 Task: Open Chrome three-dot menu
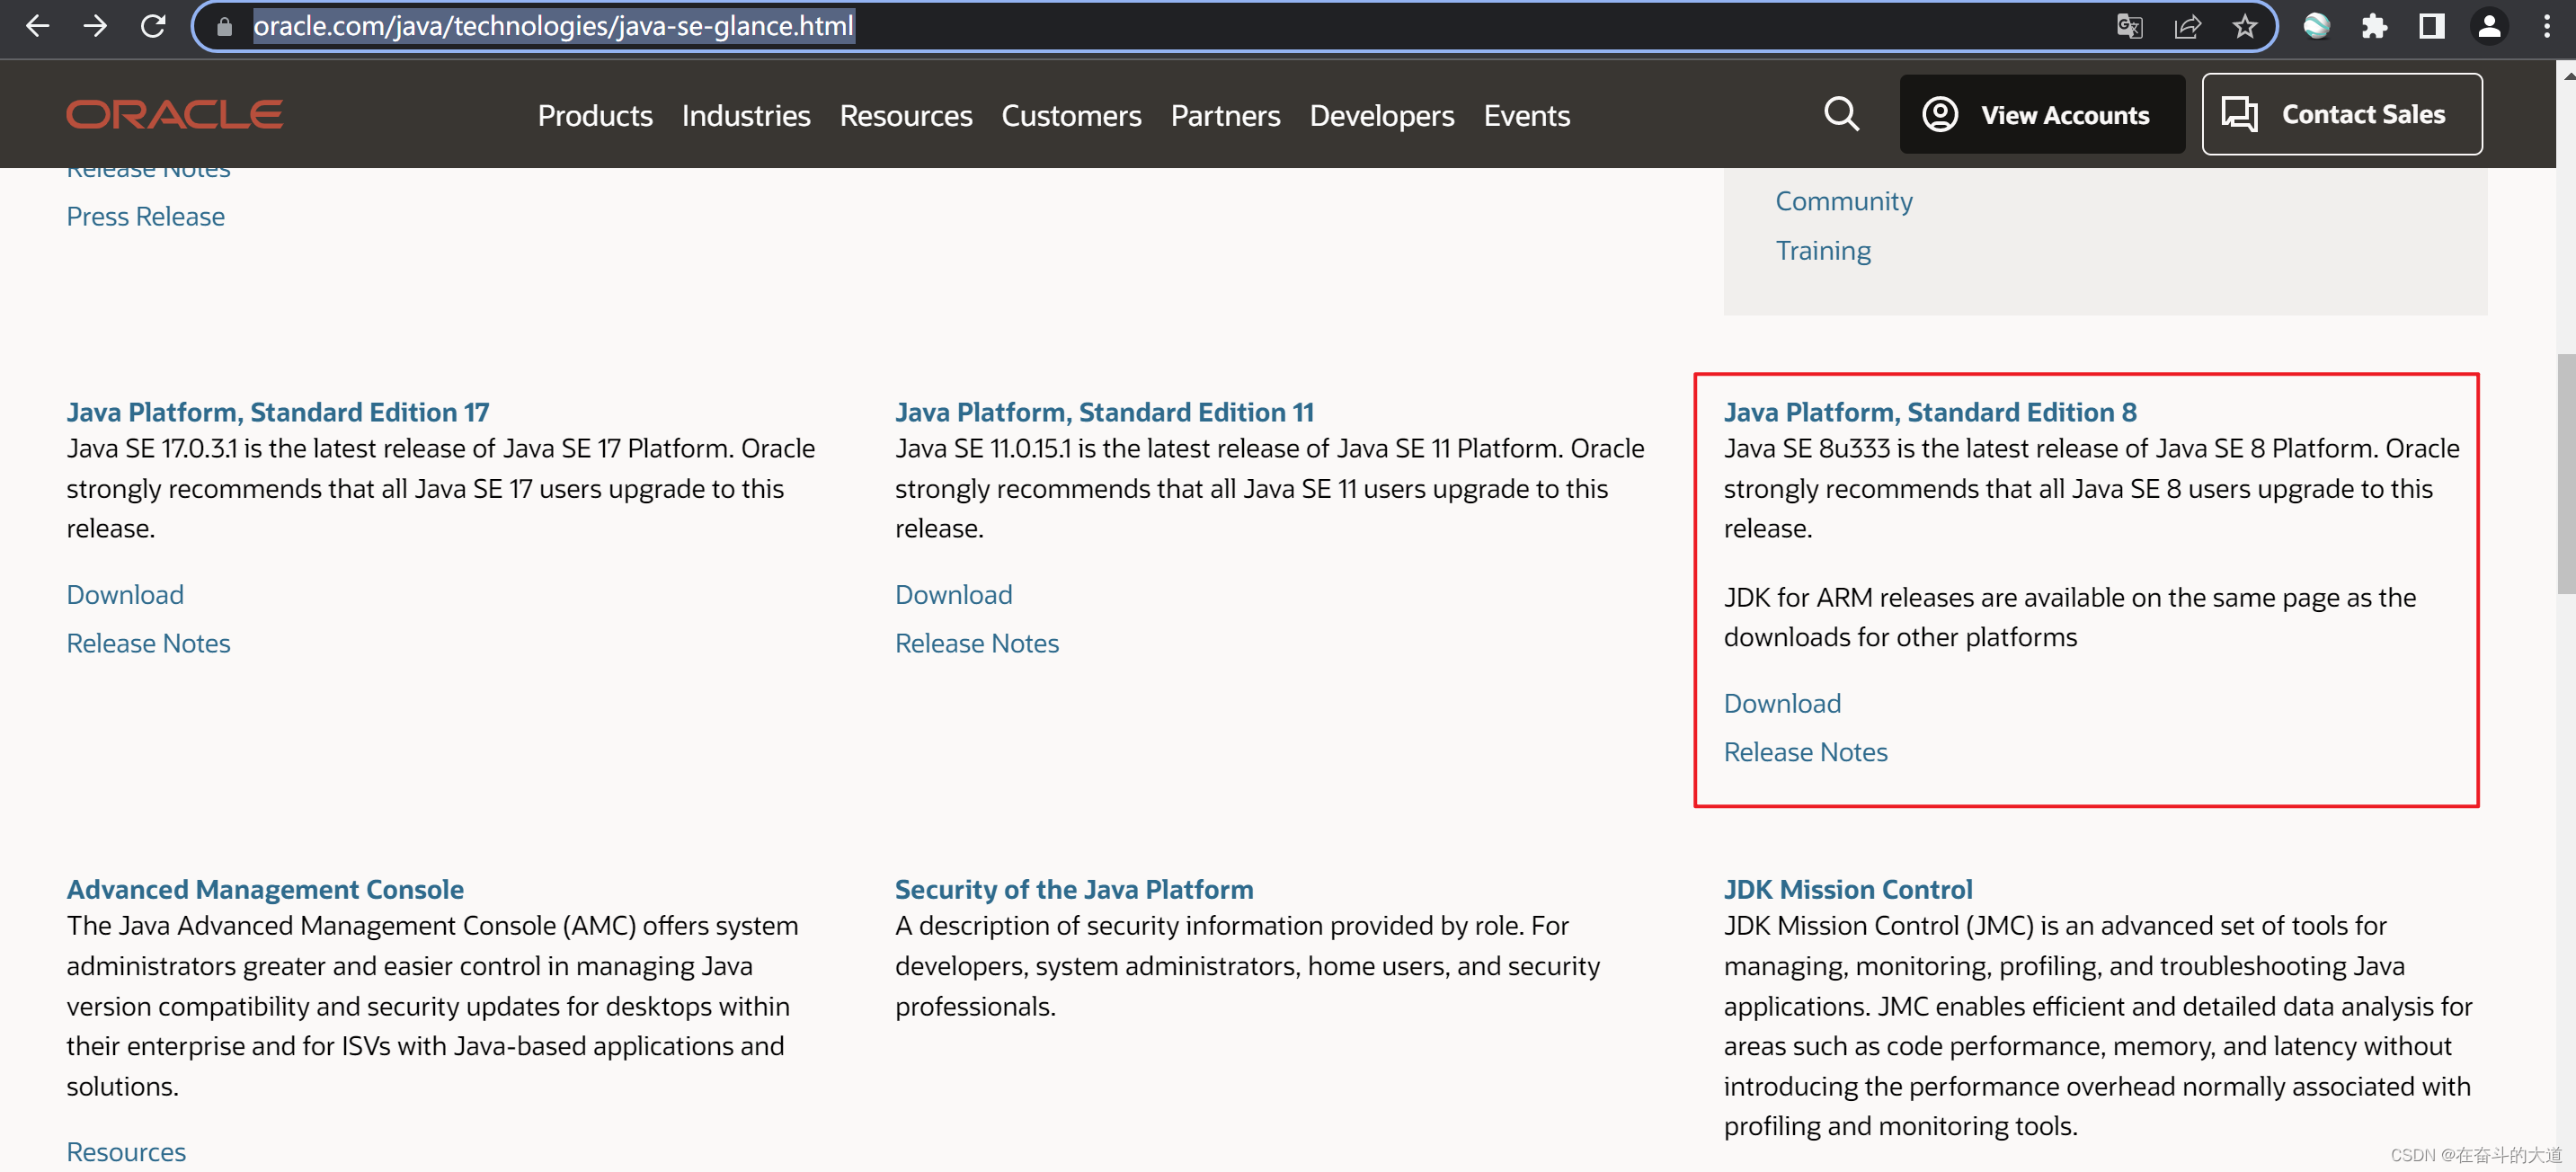click(x=2546, y=26)
